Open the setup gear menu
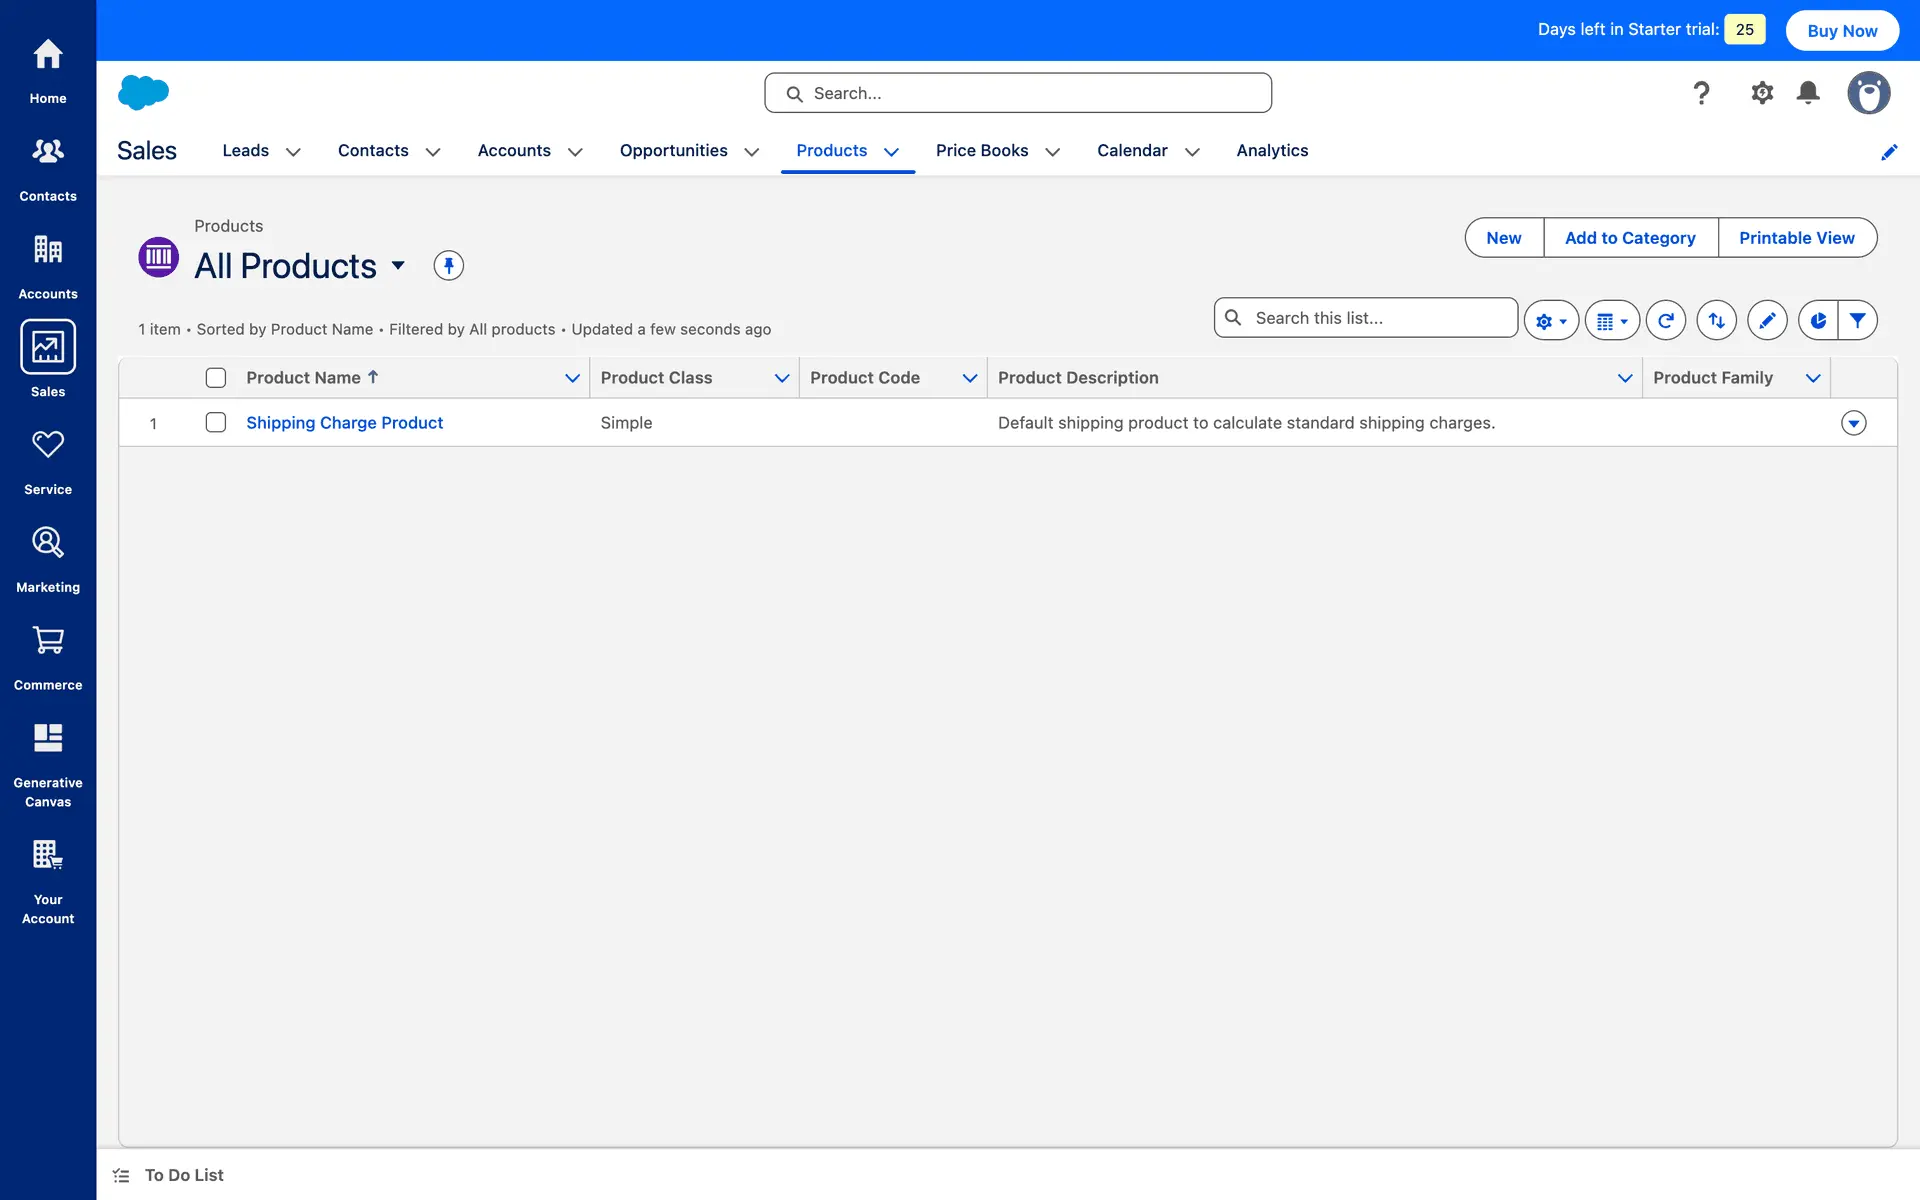This screenshot has width=1920, height=1200. click(x=1761, y=93)
